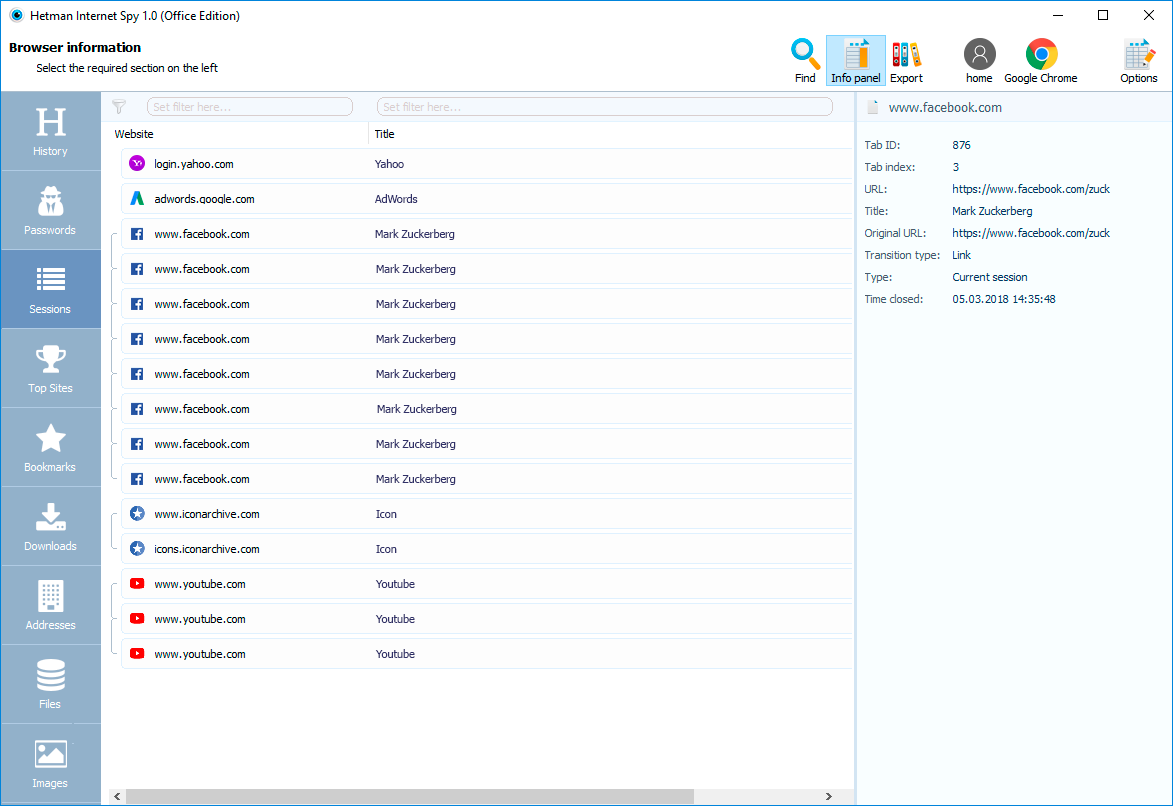
Task: Select the www.iconarchive.com entry
Action: pos(206,514)
